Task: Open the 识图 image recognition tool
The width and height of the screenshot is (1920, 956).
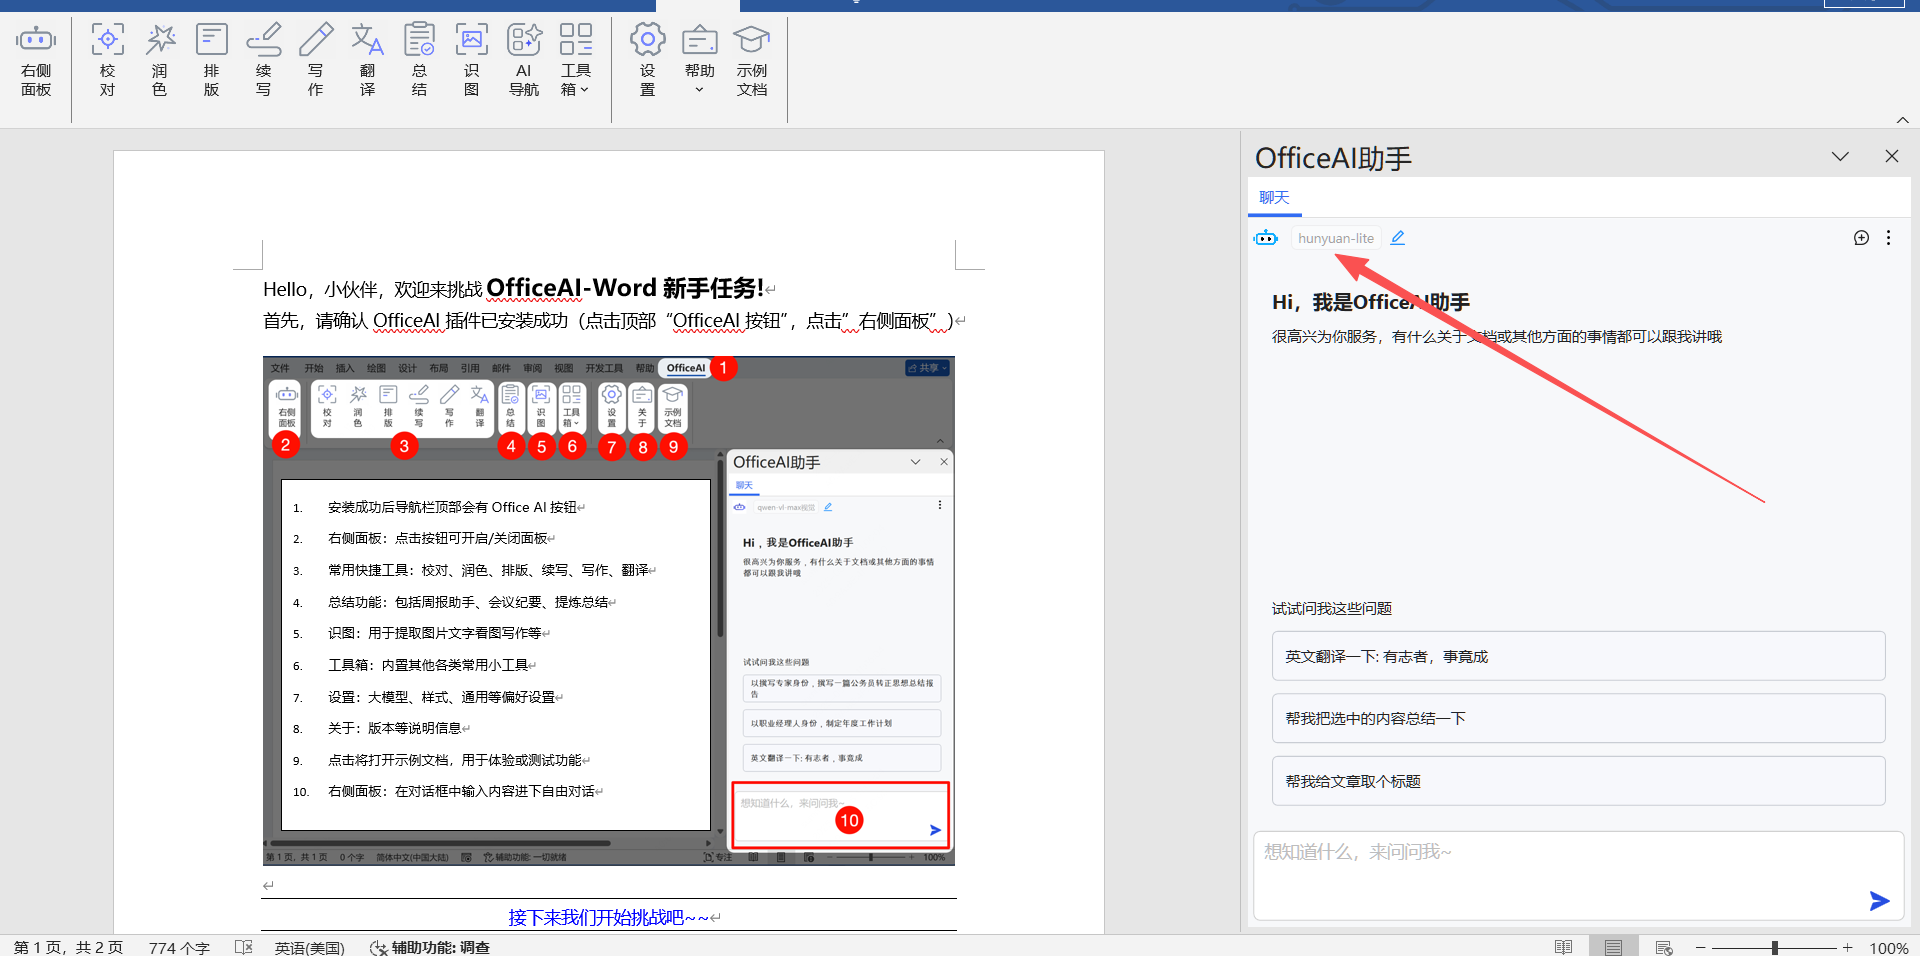Action: coord(472,60)
